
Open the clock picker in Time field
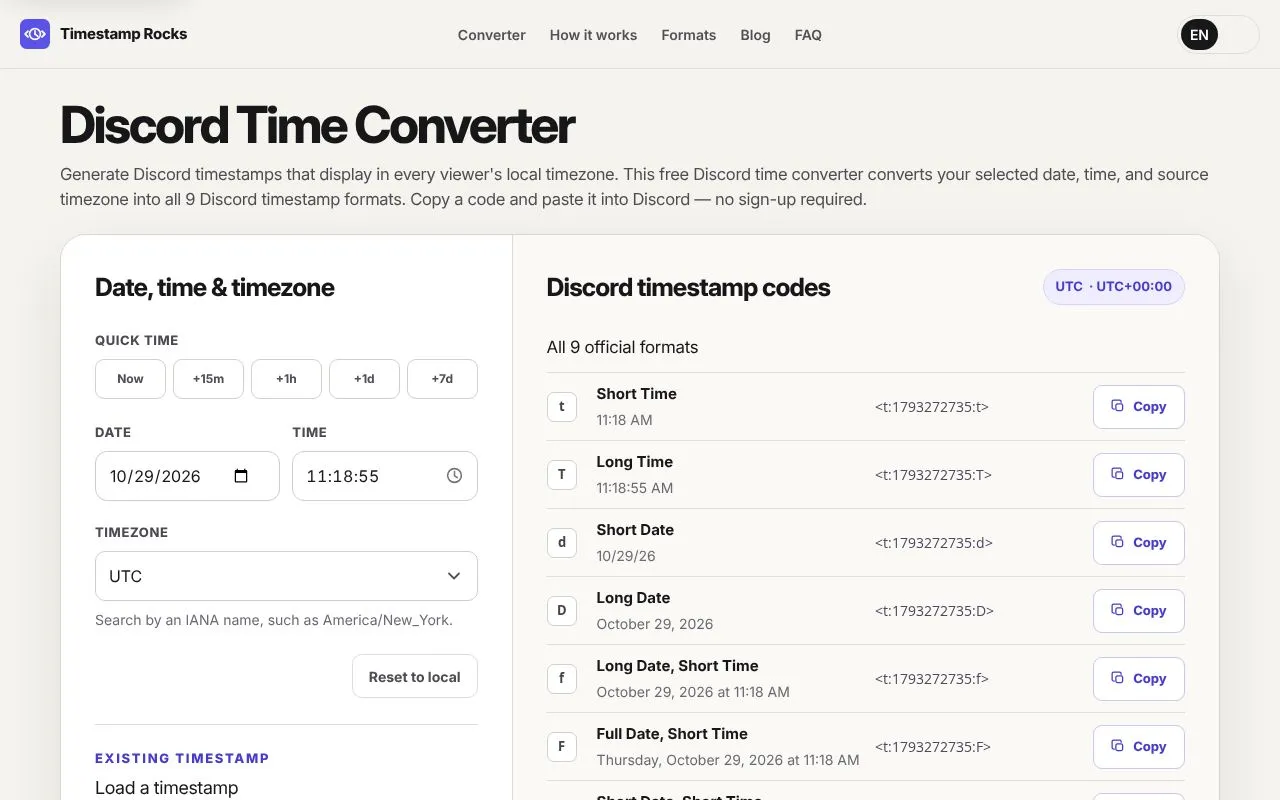[x=454, y=476]
